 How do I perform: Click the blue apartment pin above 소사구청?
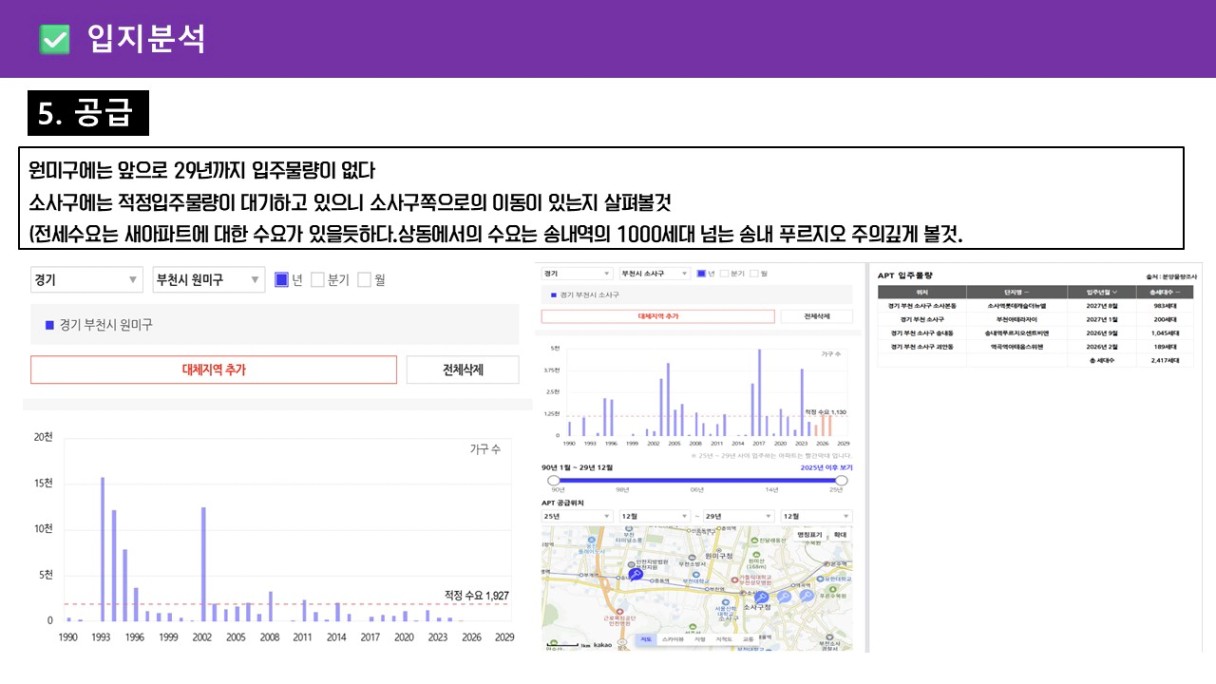pyautogui.click(x=761, y=597)
